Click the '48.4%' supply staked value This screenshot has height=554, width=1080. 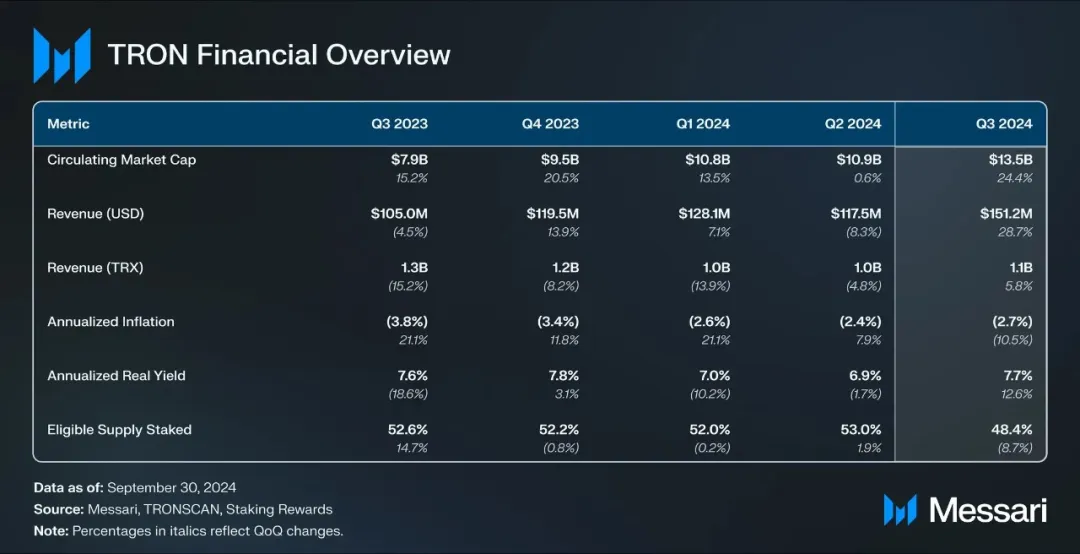(x=1012, y=430)
